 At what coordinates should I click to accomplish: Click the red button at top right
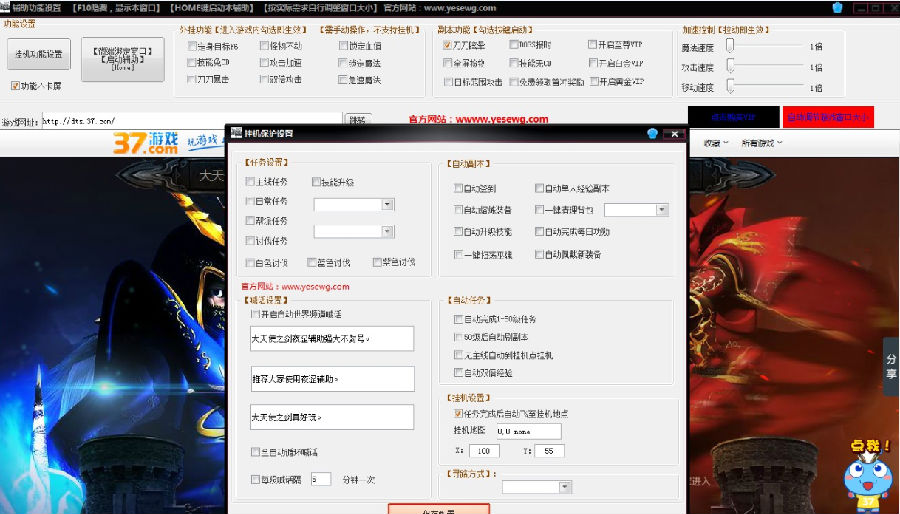[828, 117]
